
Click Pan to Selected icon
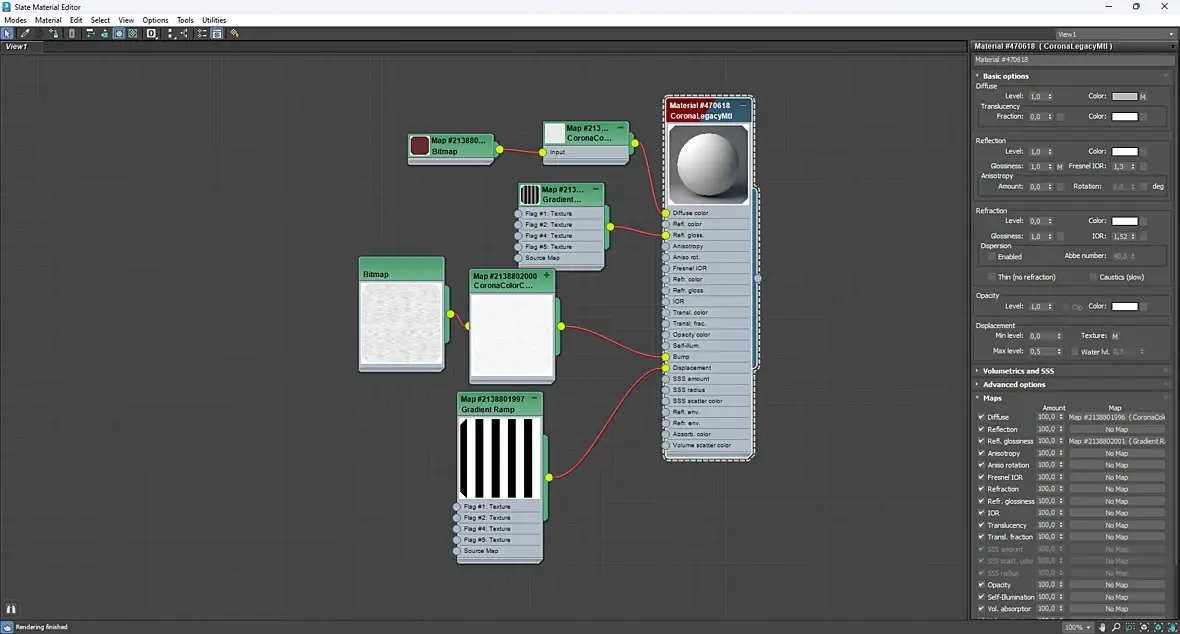pos(1172,627)
